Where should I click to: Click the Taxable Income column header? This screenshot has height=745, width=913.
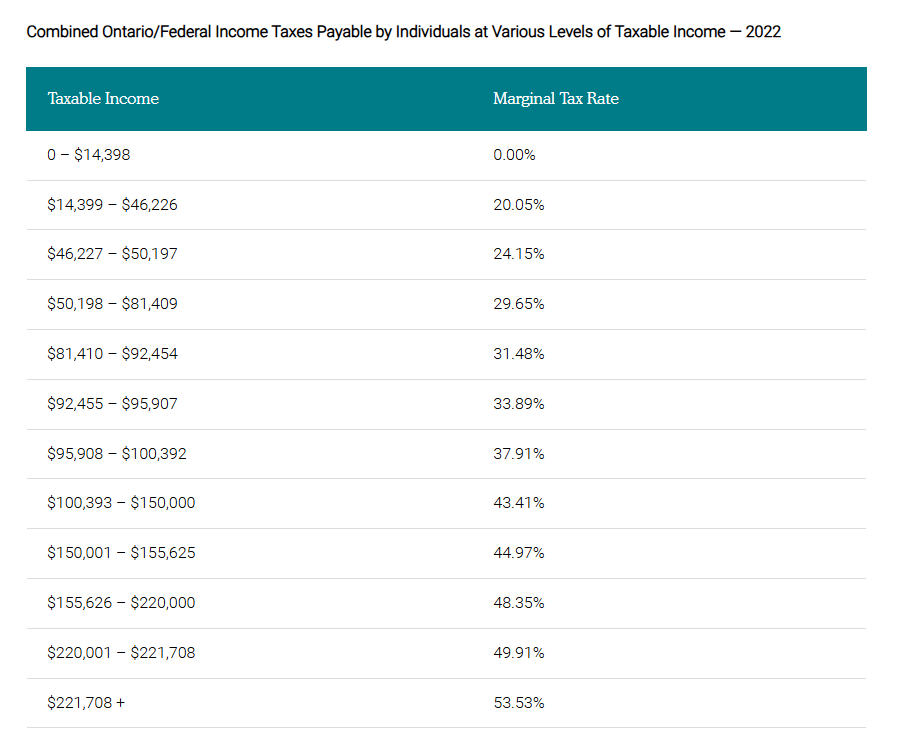tap(103, 99)
